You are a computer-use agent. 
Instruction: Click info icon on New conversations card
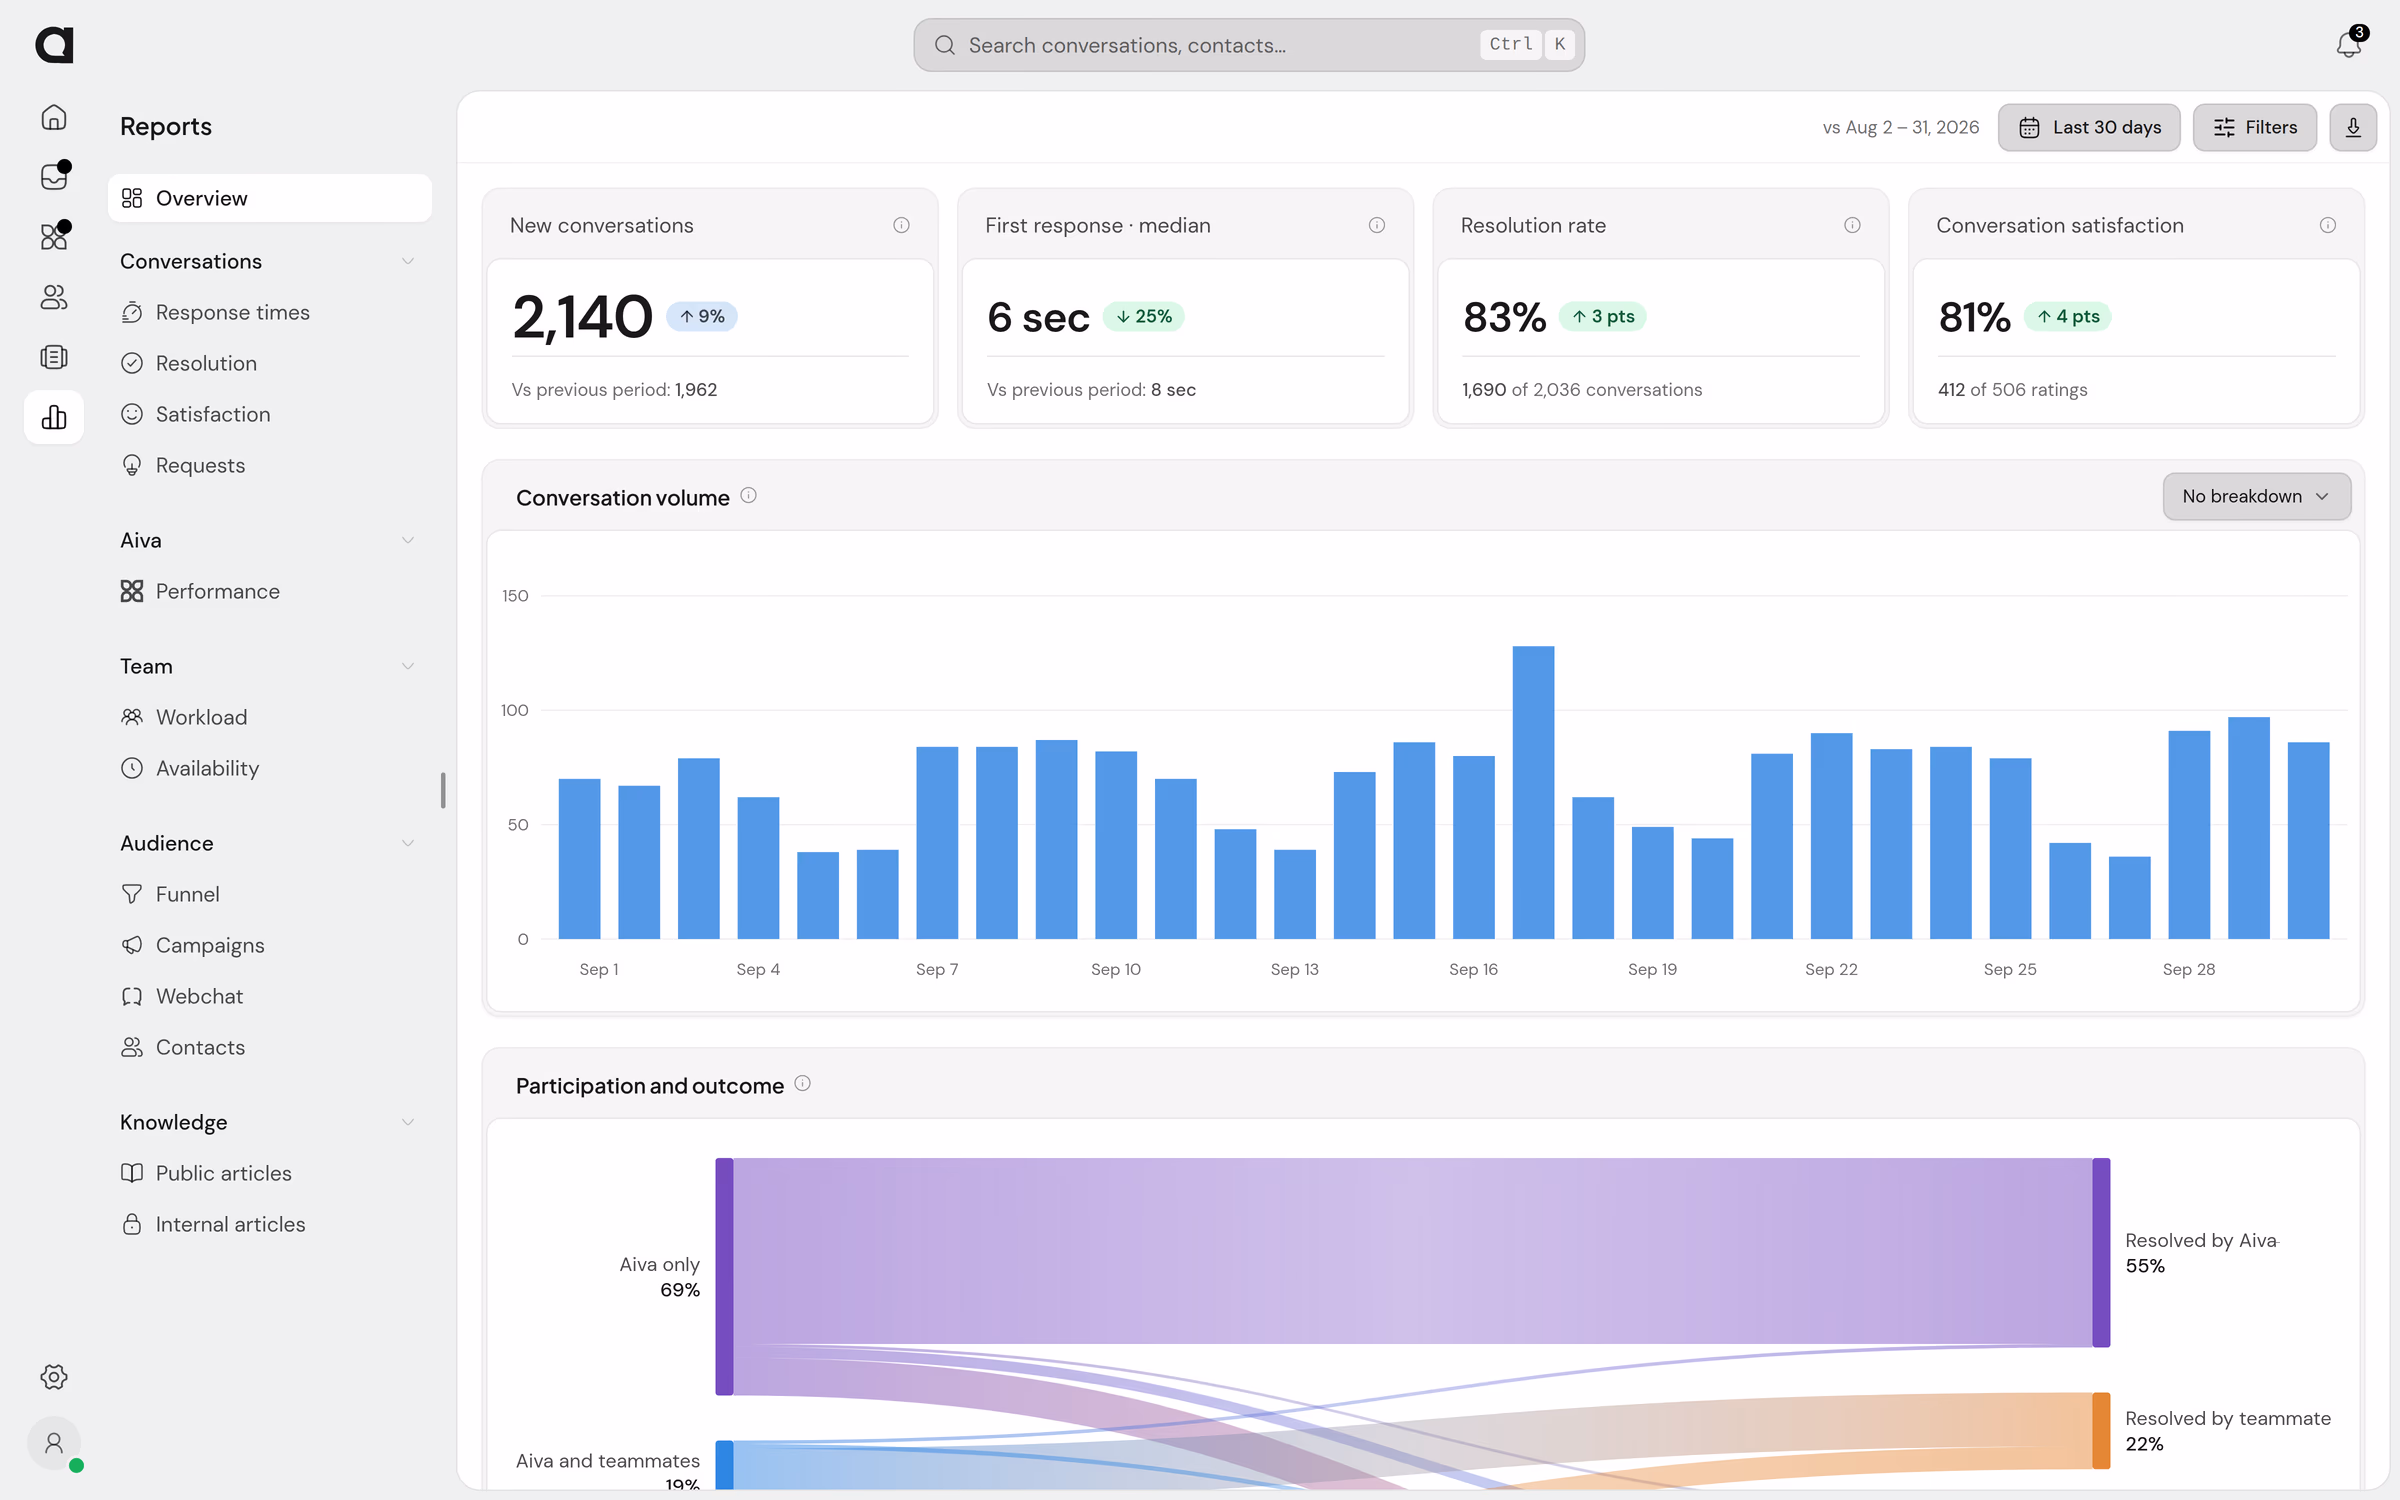click(901, 225)
